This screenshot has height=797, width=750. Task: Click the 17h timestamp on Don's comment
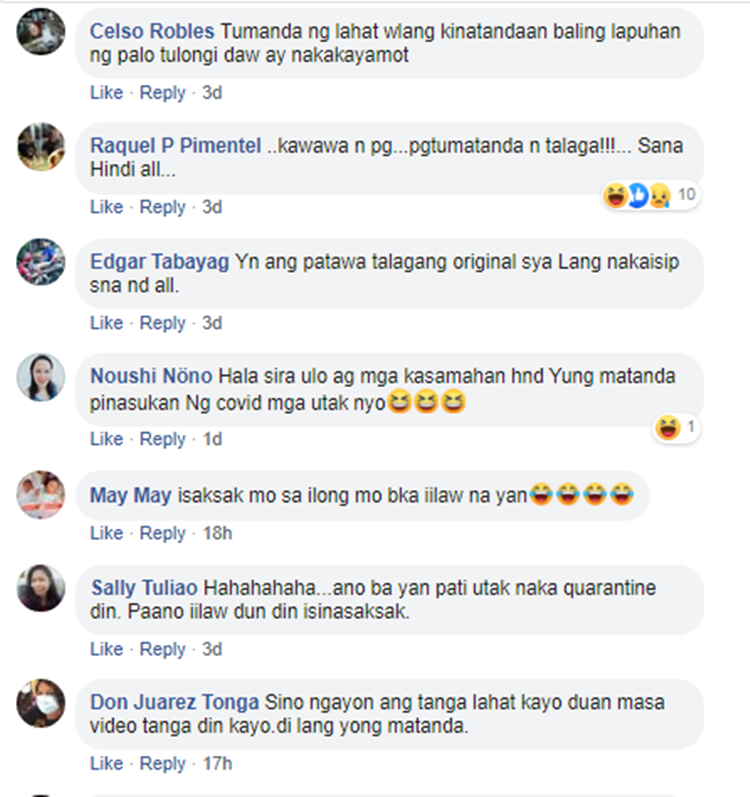tap(217, 763)
